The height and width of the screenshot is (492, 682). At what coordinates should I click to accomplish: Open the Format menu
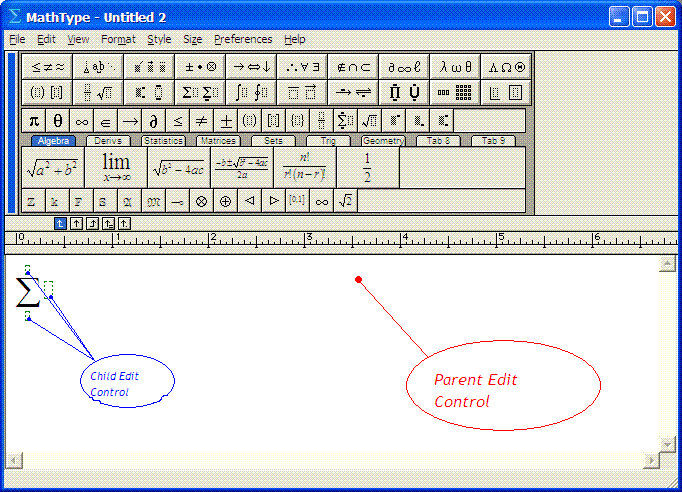click(118, 39)
